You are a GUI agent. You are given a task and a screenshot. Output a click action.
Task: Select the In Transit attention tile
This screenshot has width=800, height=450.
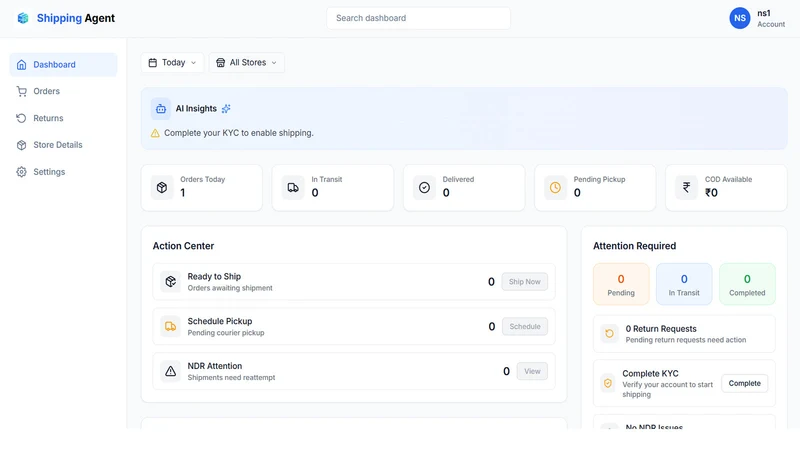pyautogui.click(x=684, y=284)
